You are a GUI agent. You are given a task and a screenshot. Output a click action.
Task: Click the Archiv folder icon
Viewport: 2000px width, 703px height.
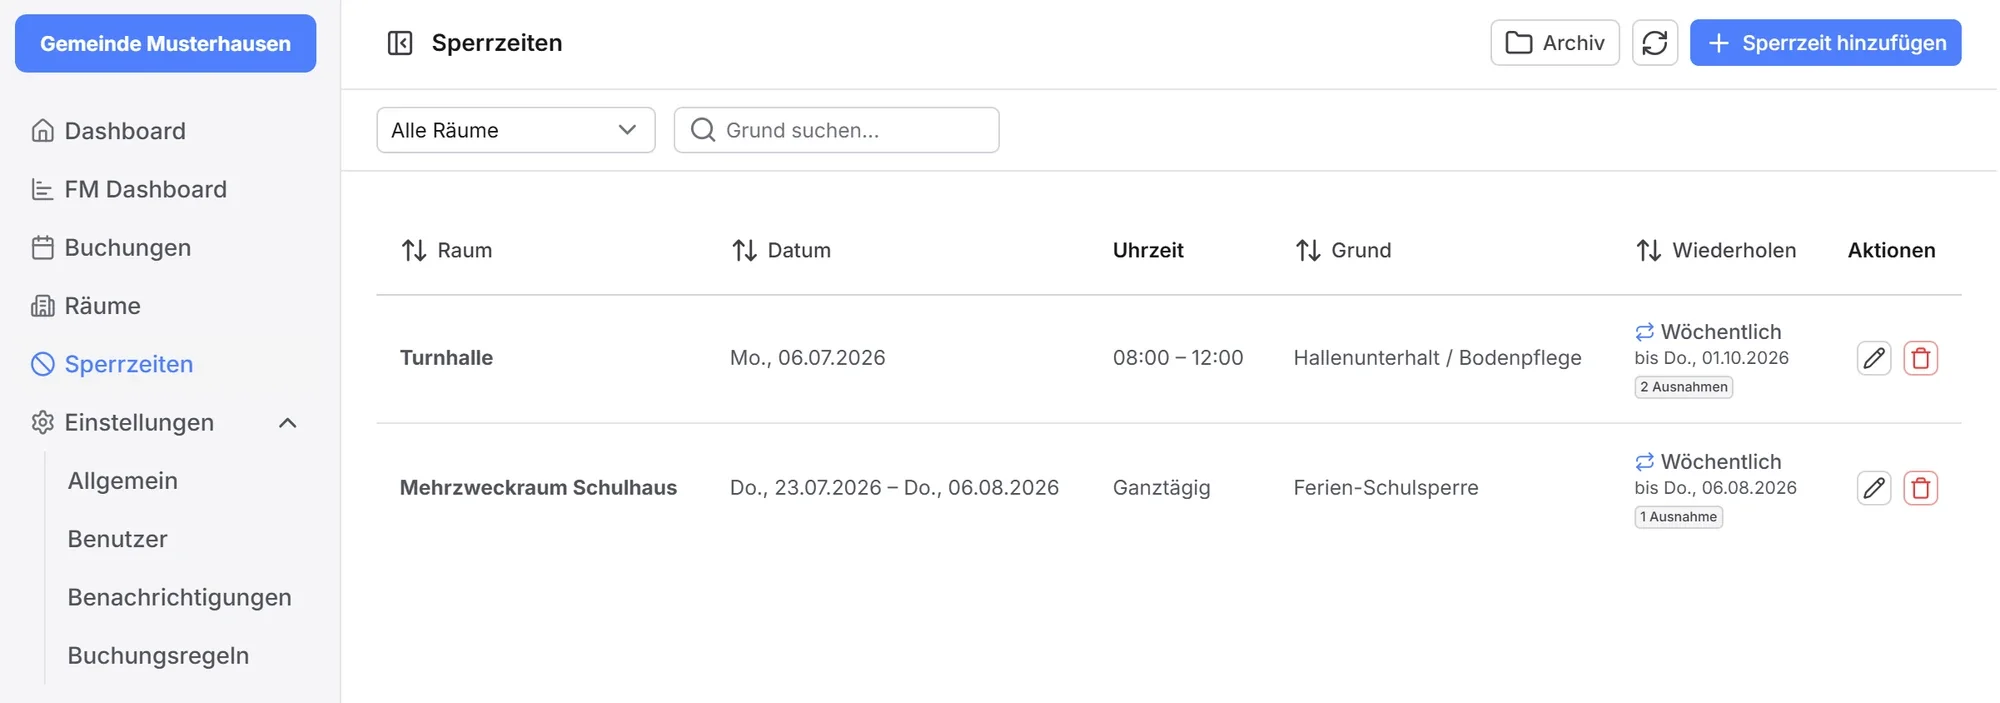[1519, 43]
